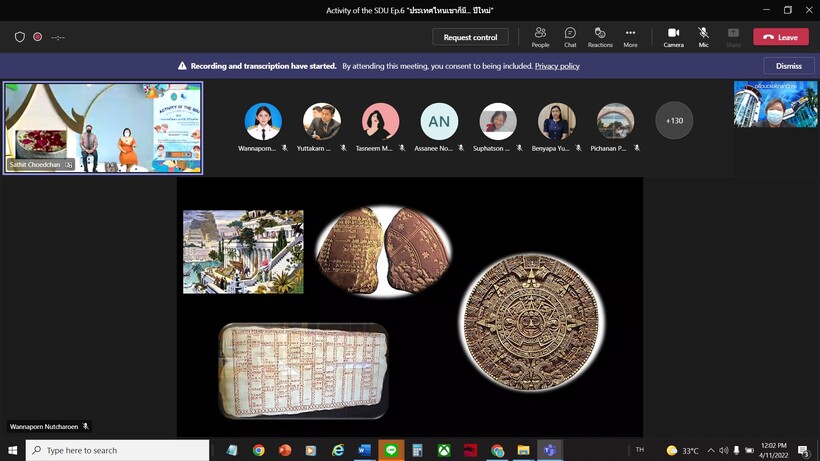Viewport: 820px width, 461px height.
Task: Open media player taskbar icon
Action: click(311, 450)
